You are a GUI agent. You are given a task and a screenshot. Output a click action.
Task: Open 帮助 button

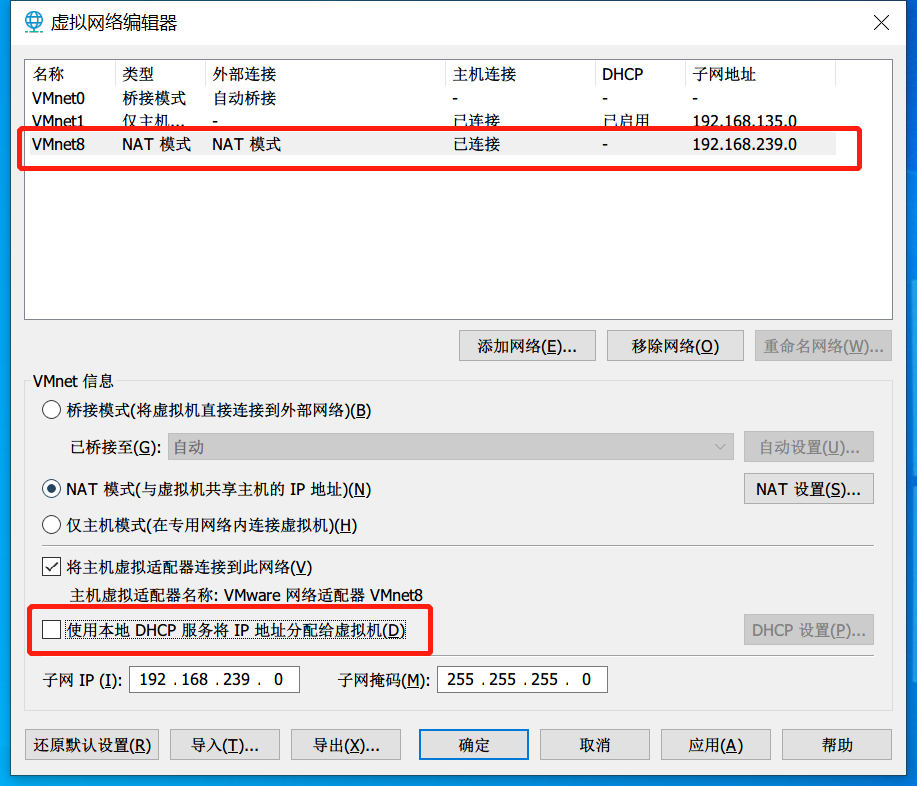[837, 744]
